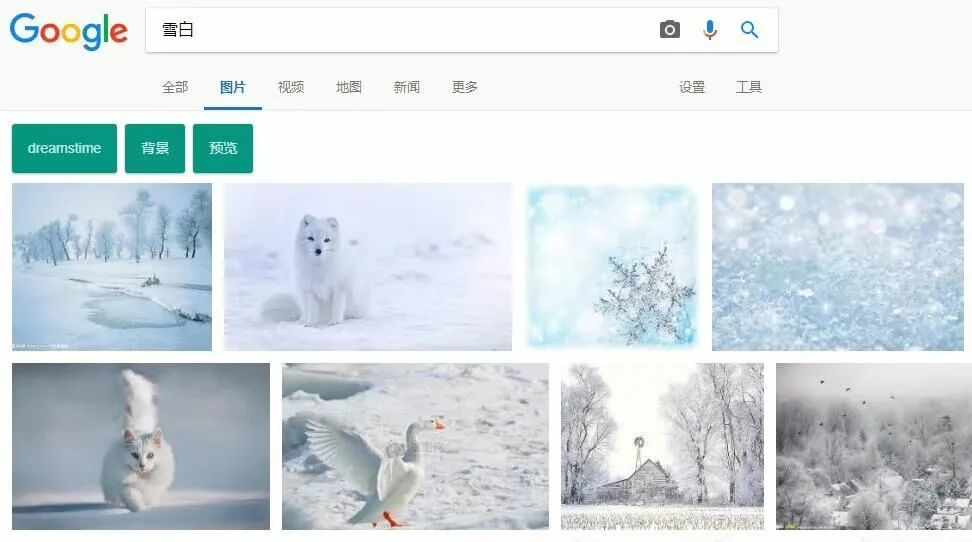
Task: Click the Google logo
Action: tap(69, 31)
